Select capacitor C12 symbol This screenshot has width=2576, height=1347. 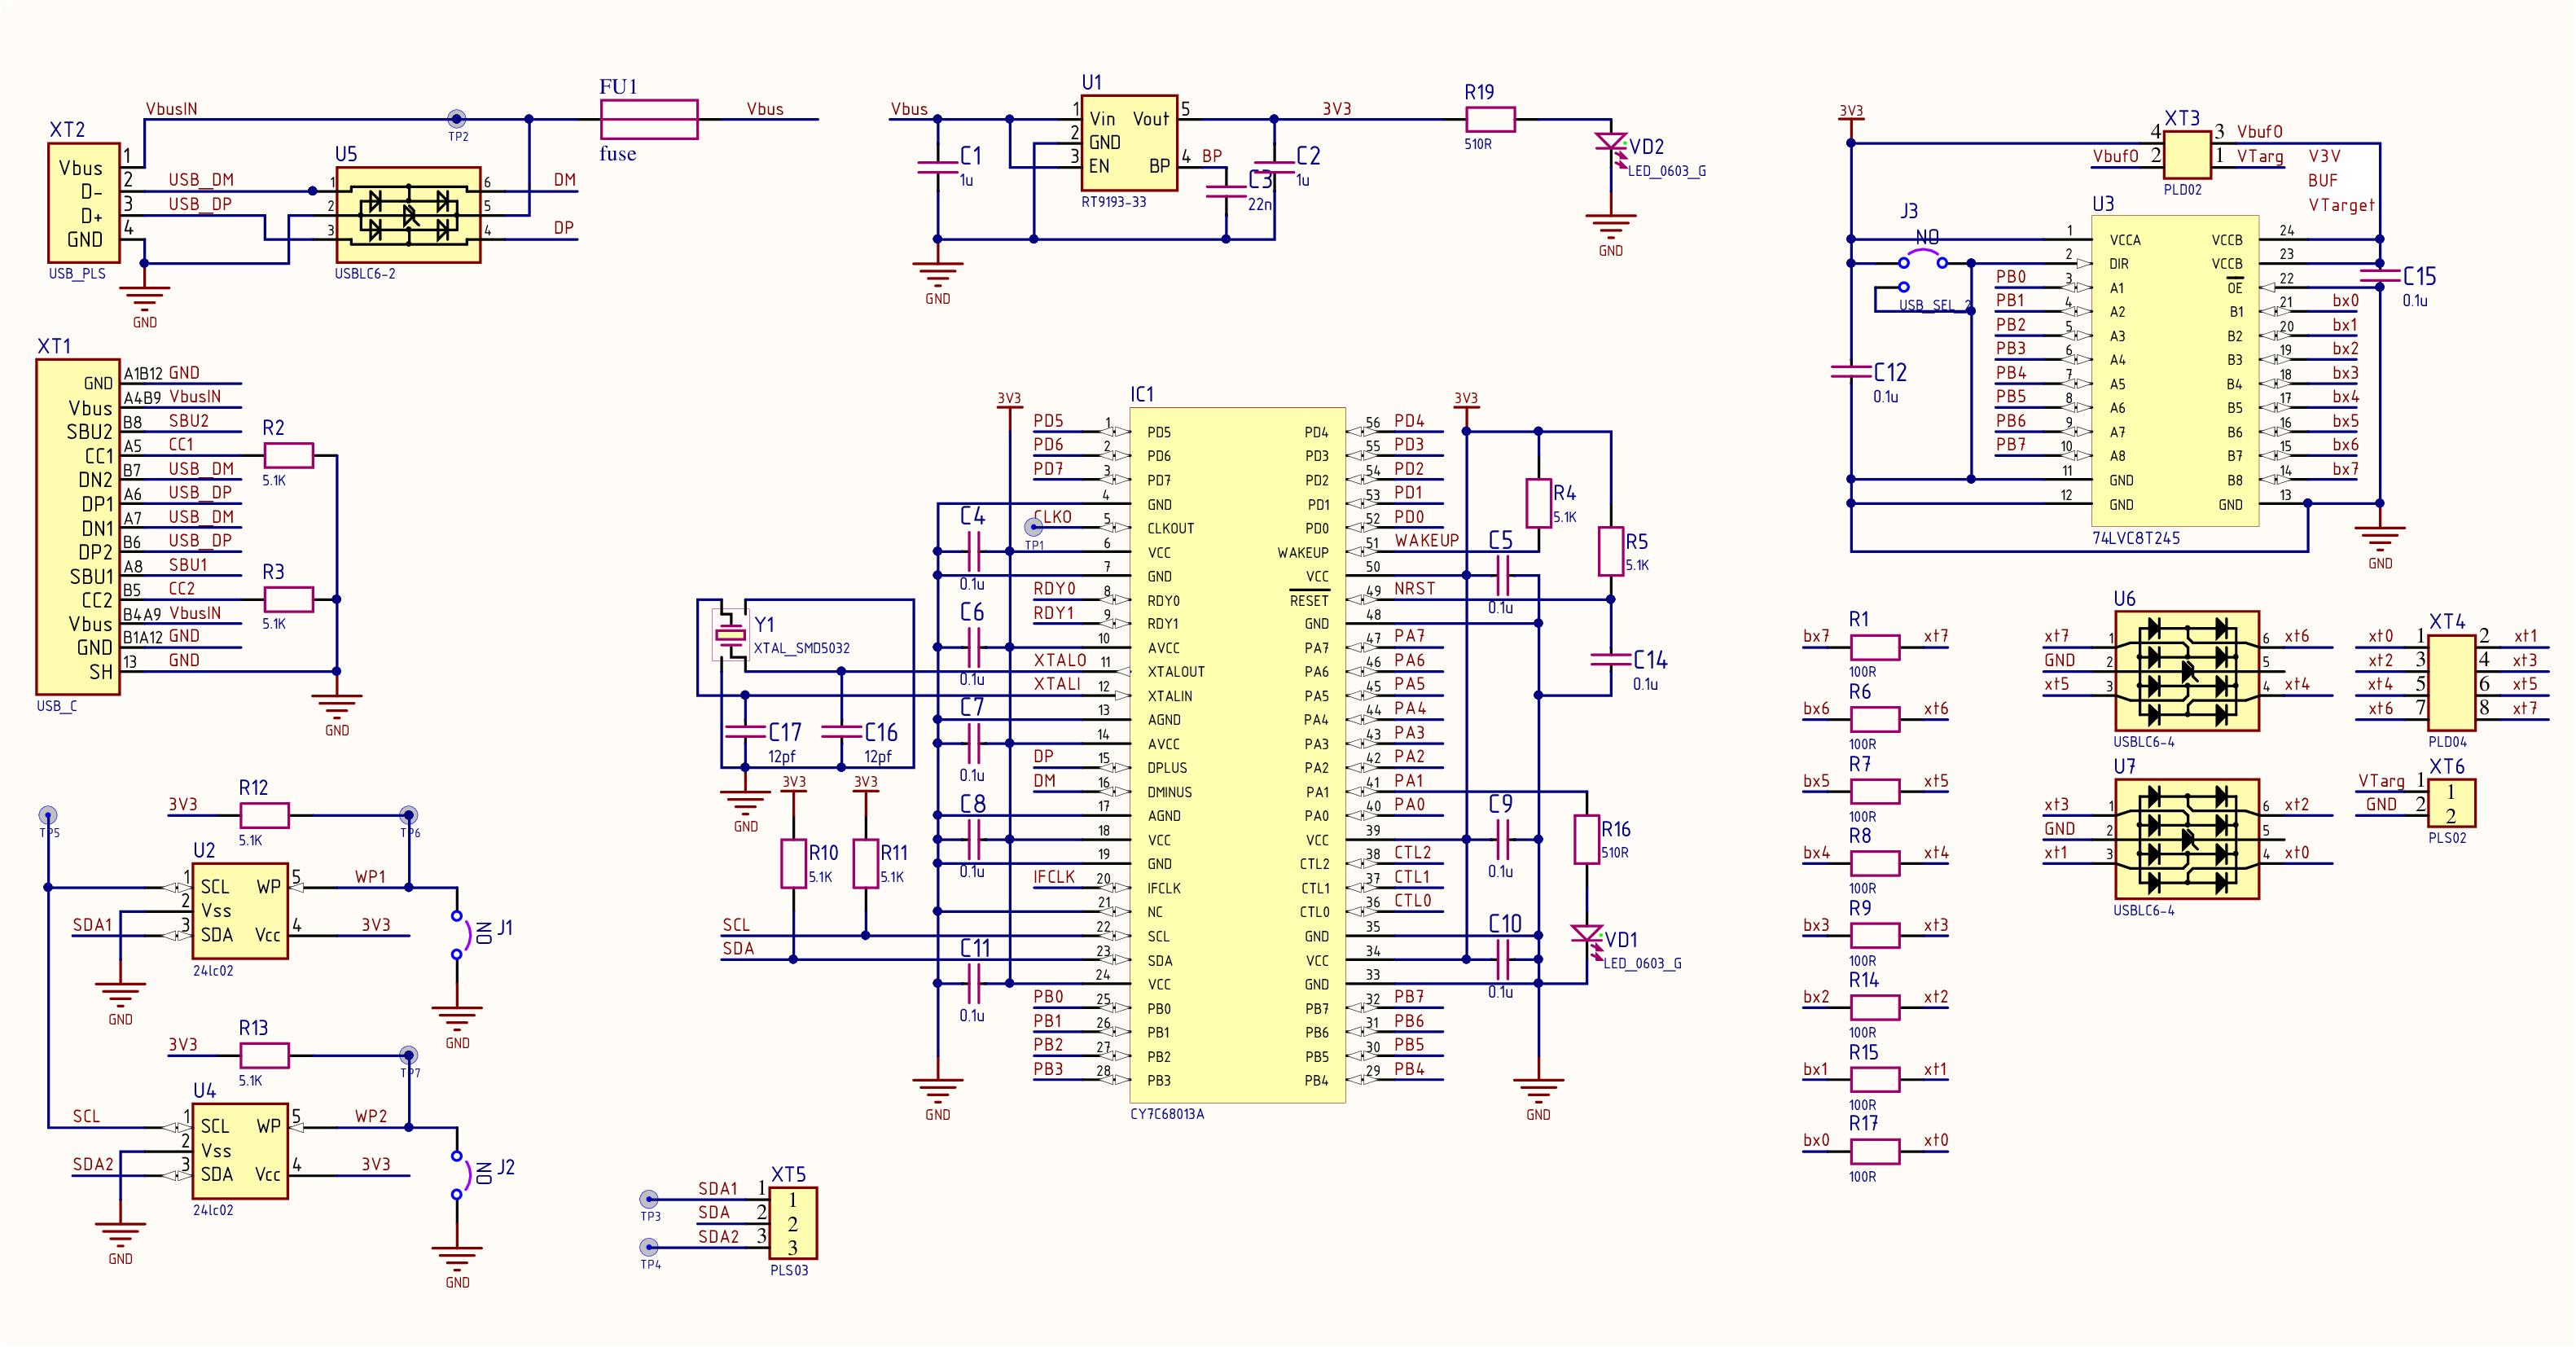click(x=1850, y=371)
